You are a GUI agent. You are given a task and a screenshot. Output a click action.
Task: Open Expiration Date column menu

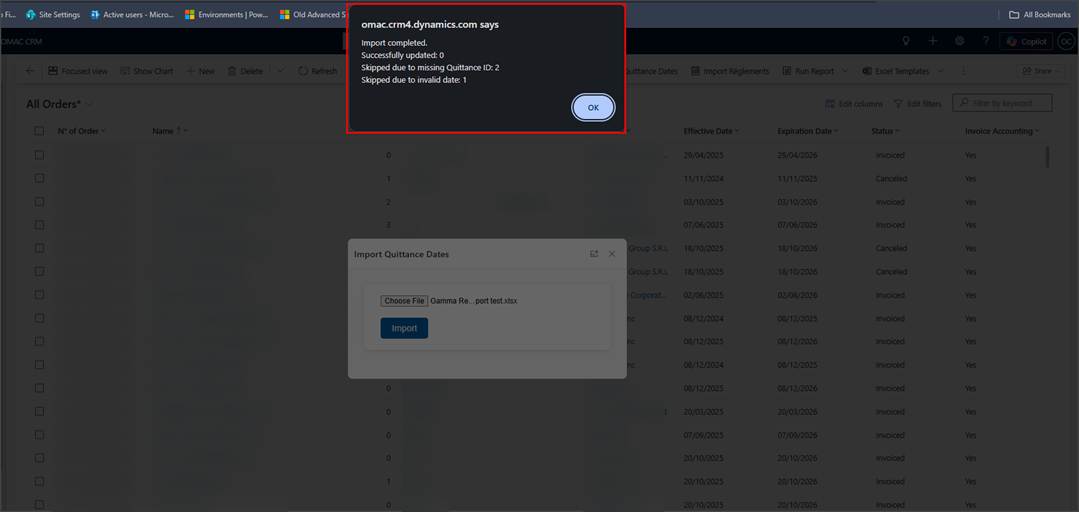pyautogui.click(x=808, y=131)
